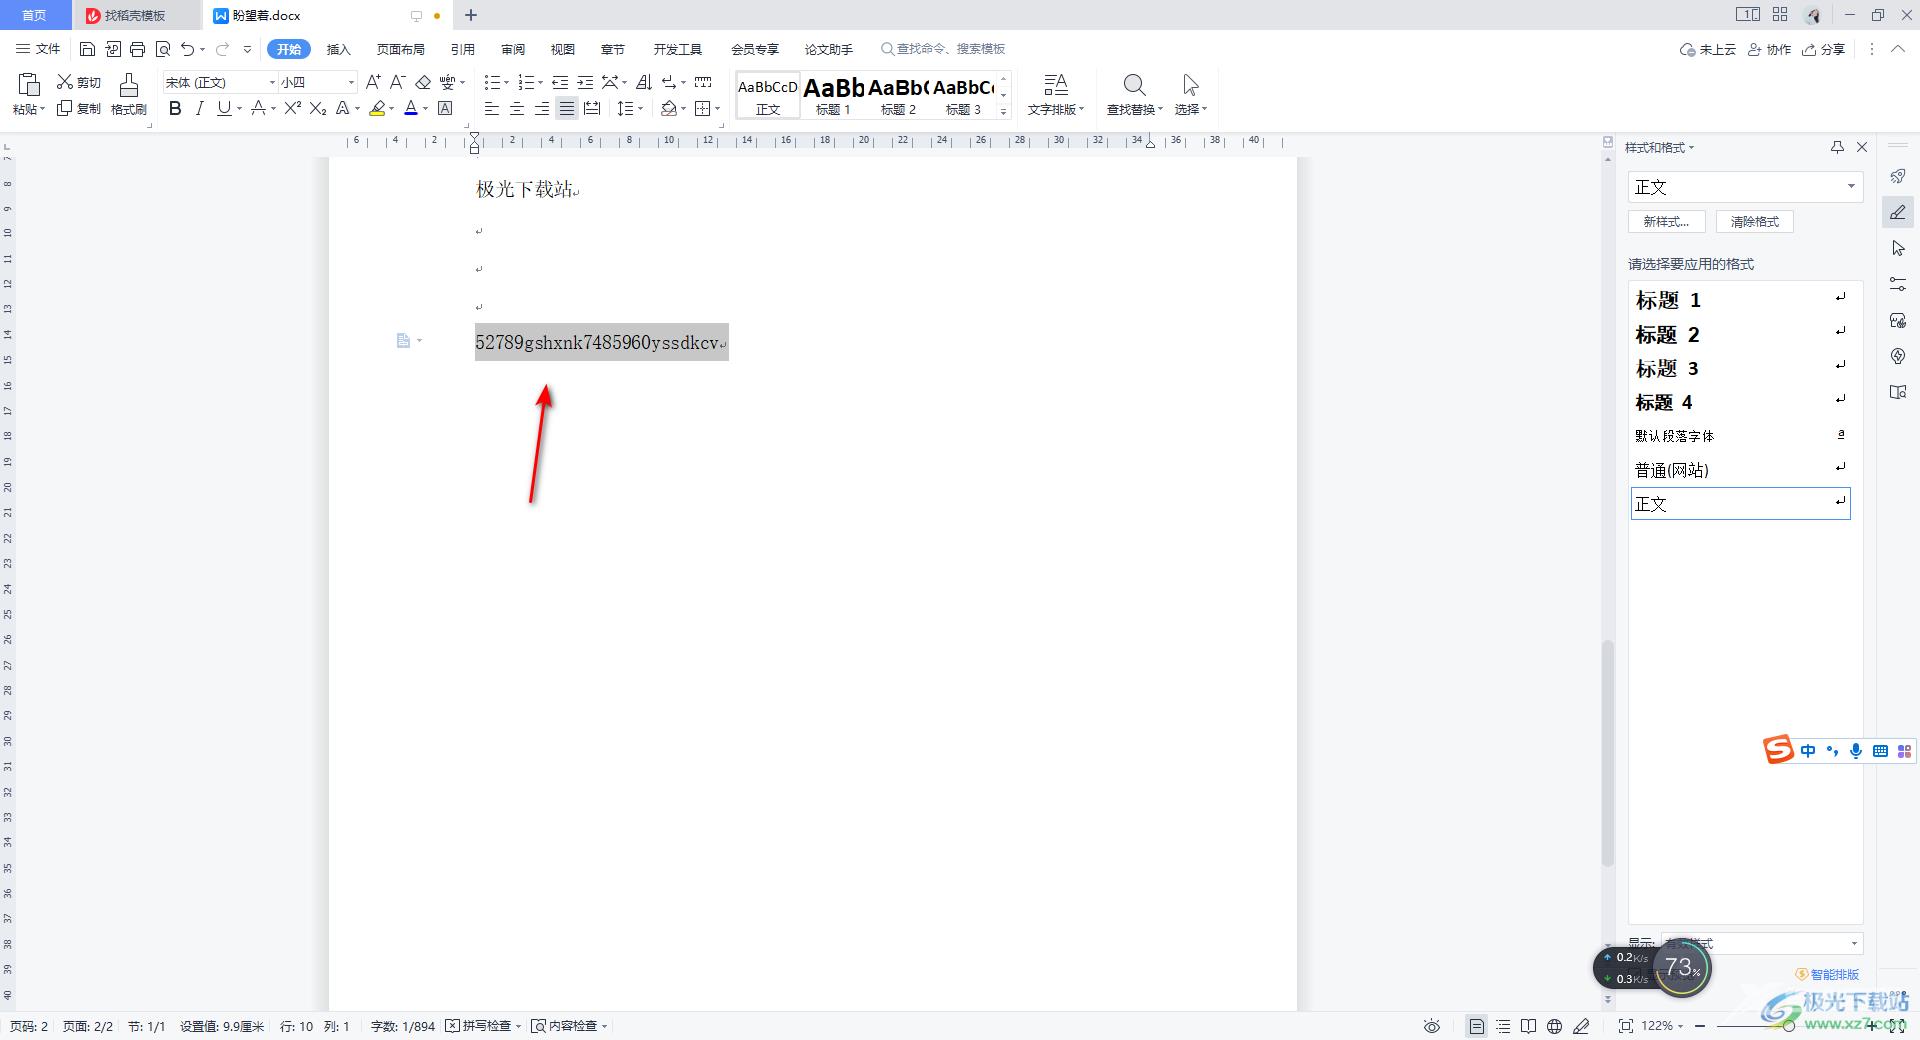Viewport: 1920px width, 1040px height.
Task: Click the 新样式 (New Style) button
Action: tap(1666, 222)
